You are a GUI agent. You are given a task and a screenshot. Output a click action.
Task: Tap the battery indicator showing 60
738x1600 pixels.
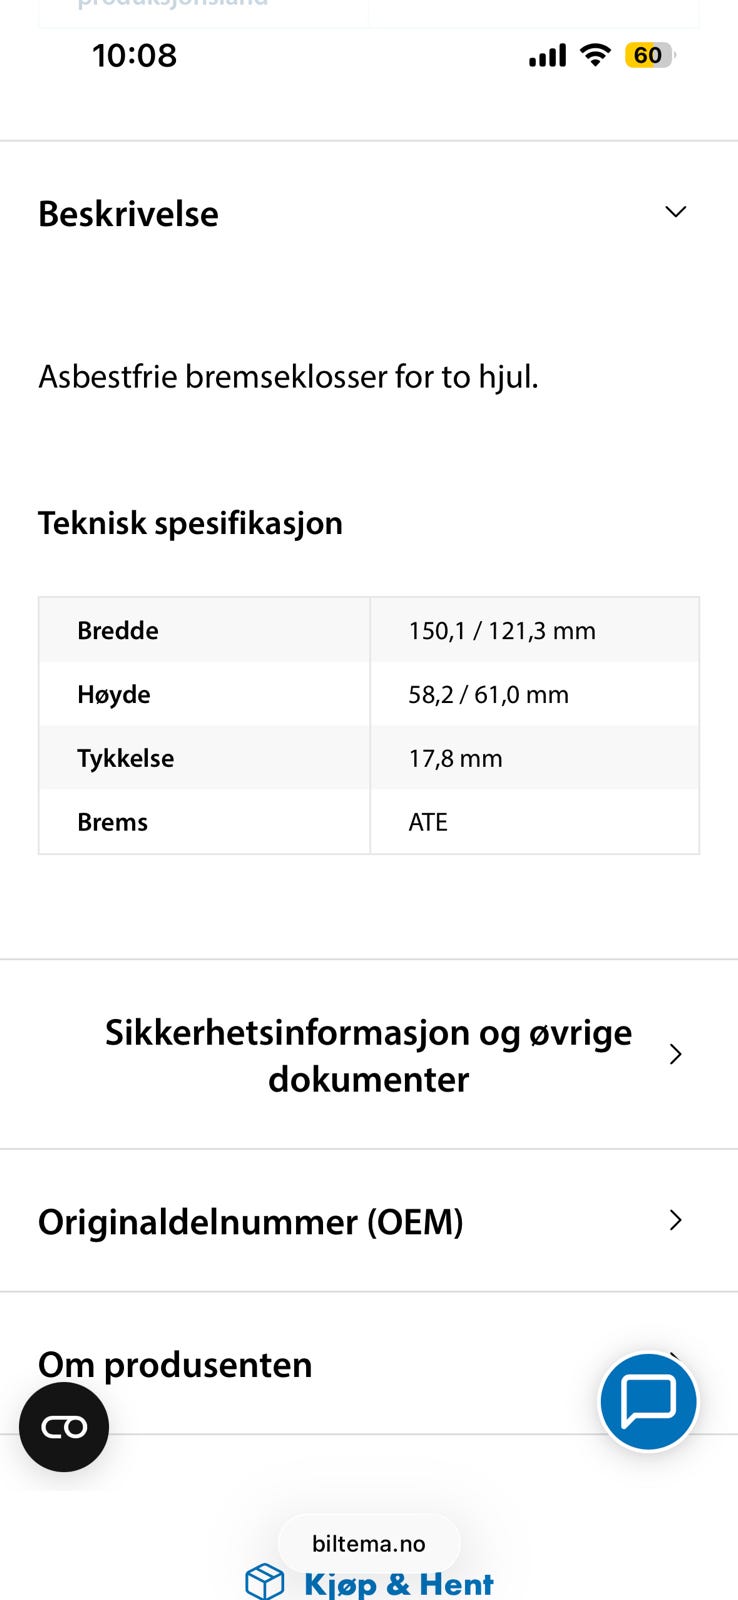click(x=650, y=55)
